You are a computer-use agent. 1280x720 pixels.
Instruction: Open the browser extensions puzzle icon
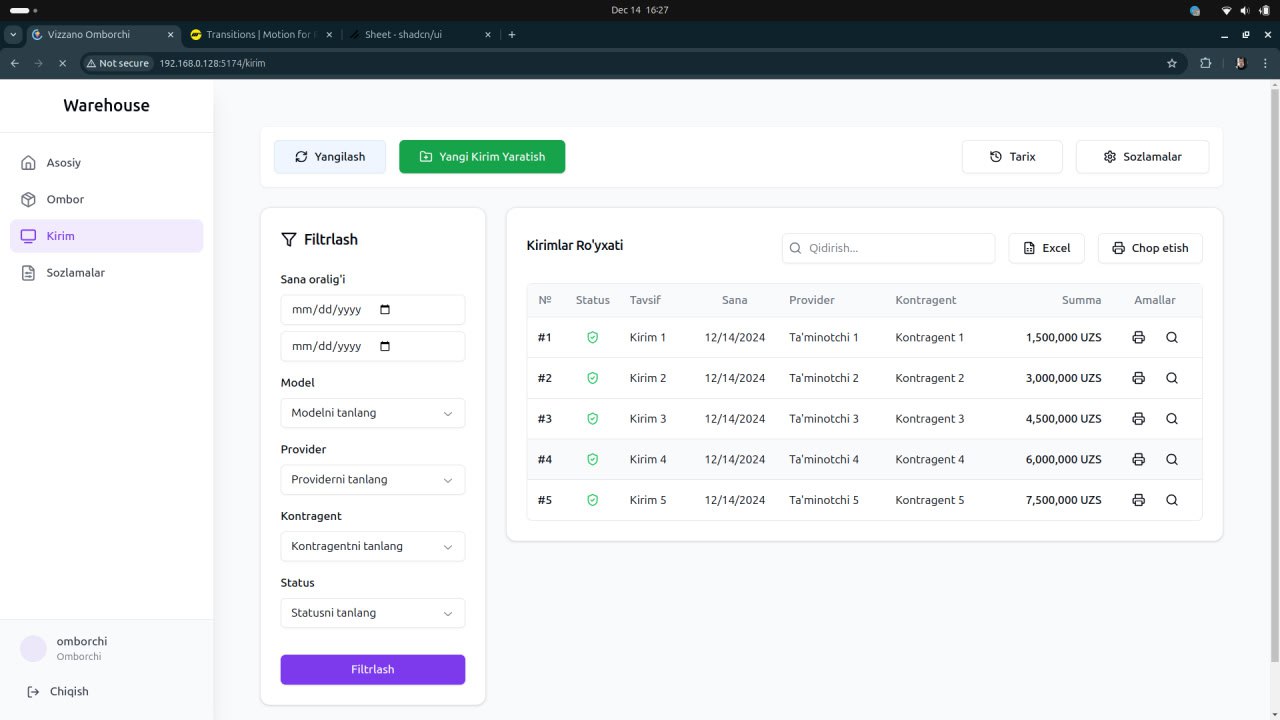1205,63
